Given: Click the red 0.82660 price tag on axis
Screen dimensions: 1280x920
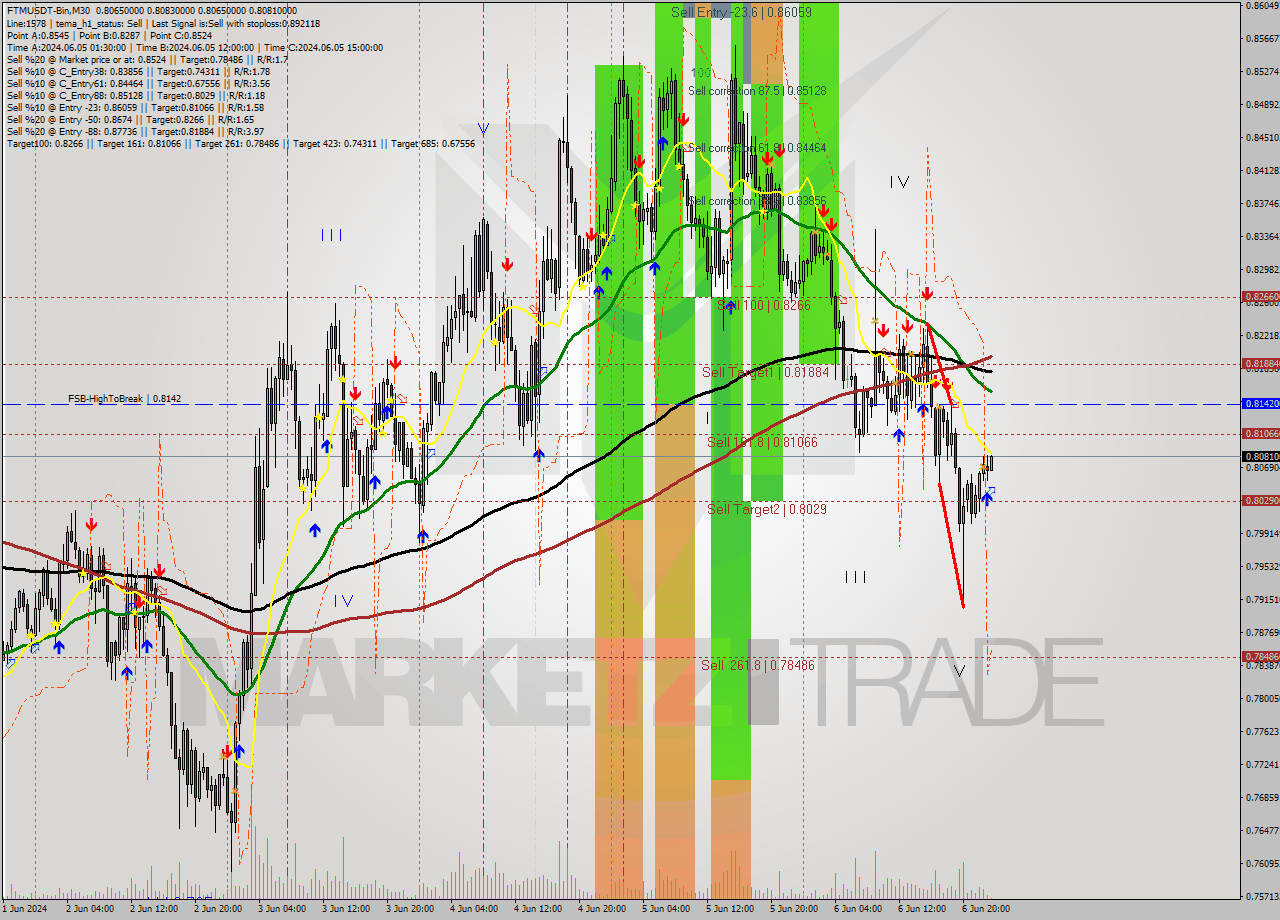Looking at the screenshot, I should [x=1260, y=297].
